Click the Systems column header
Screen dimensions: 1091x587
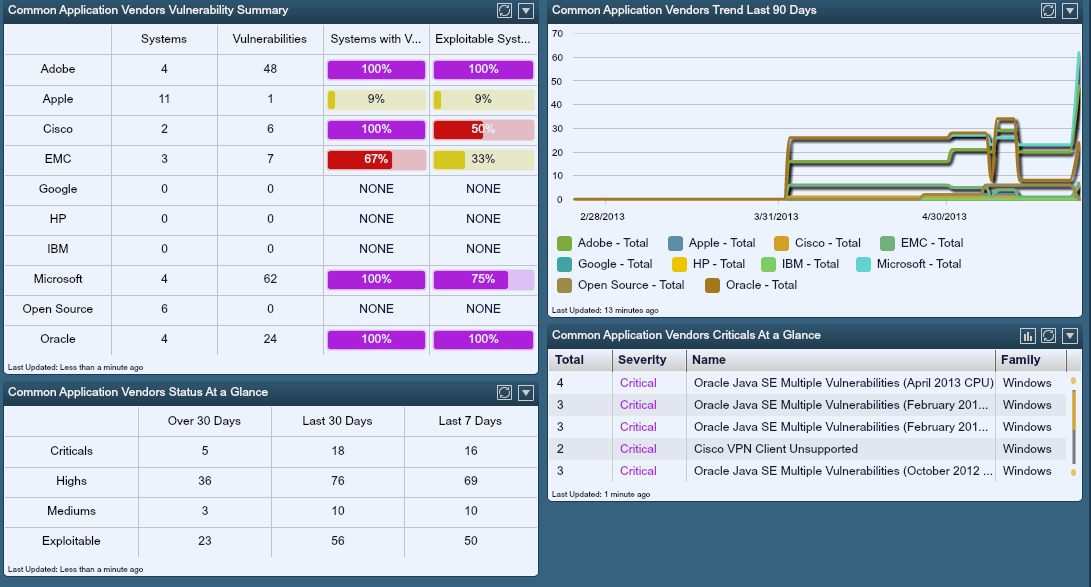click(164, 39)
